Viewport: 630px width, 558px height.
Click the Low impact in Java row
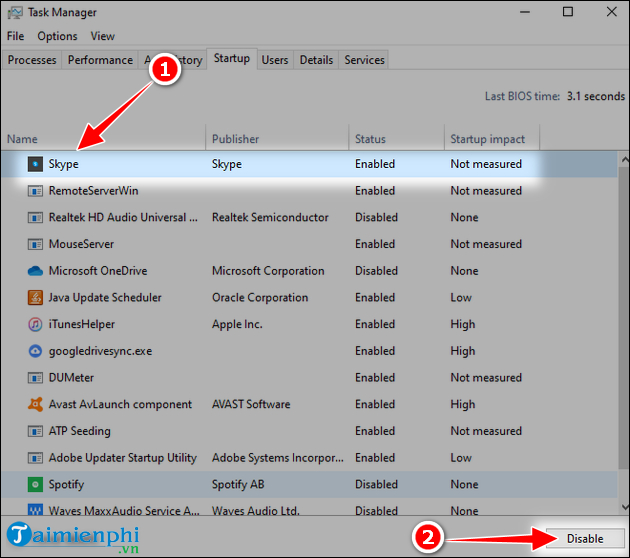461,298
